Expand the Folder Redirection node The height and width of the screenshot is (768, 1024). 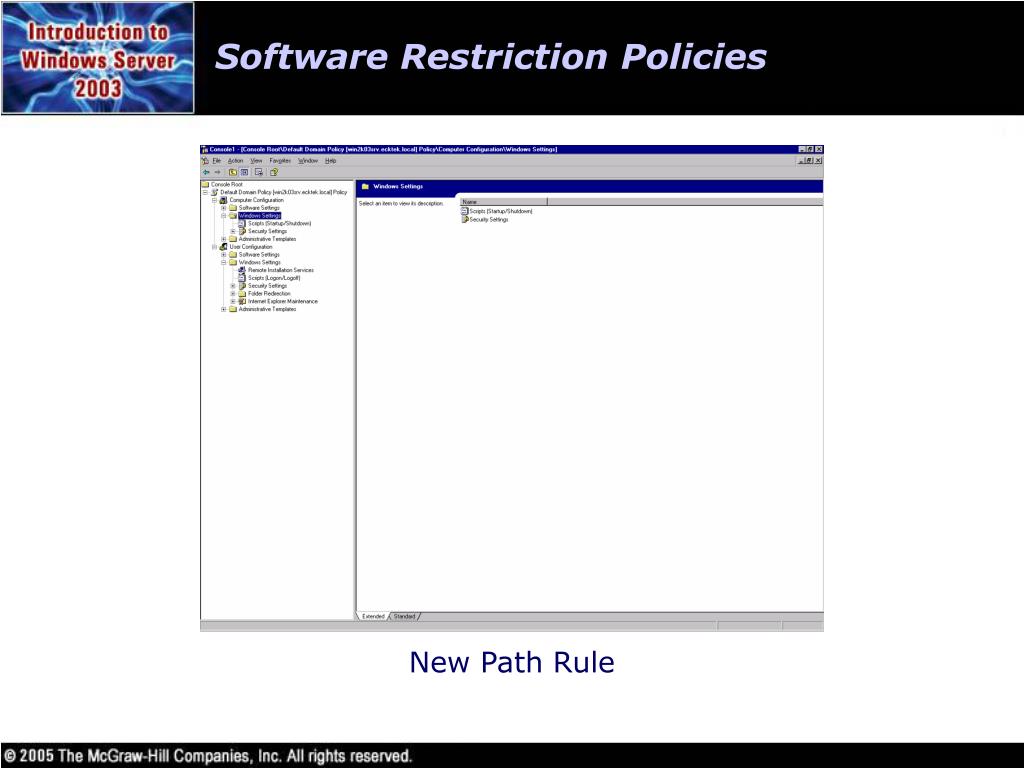(x=233, y=293)
